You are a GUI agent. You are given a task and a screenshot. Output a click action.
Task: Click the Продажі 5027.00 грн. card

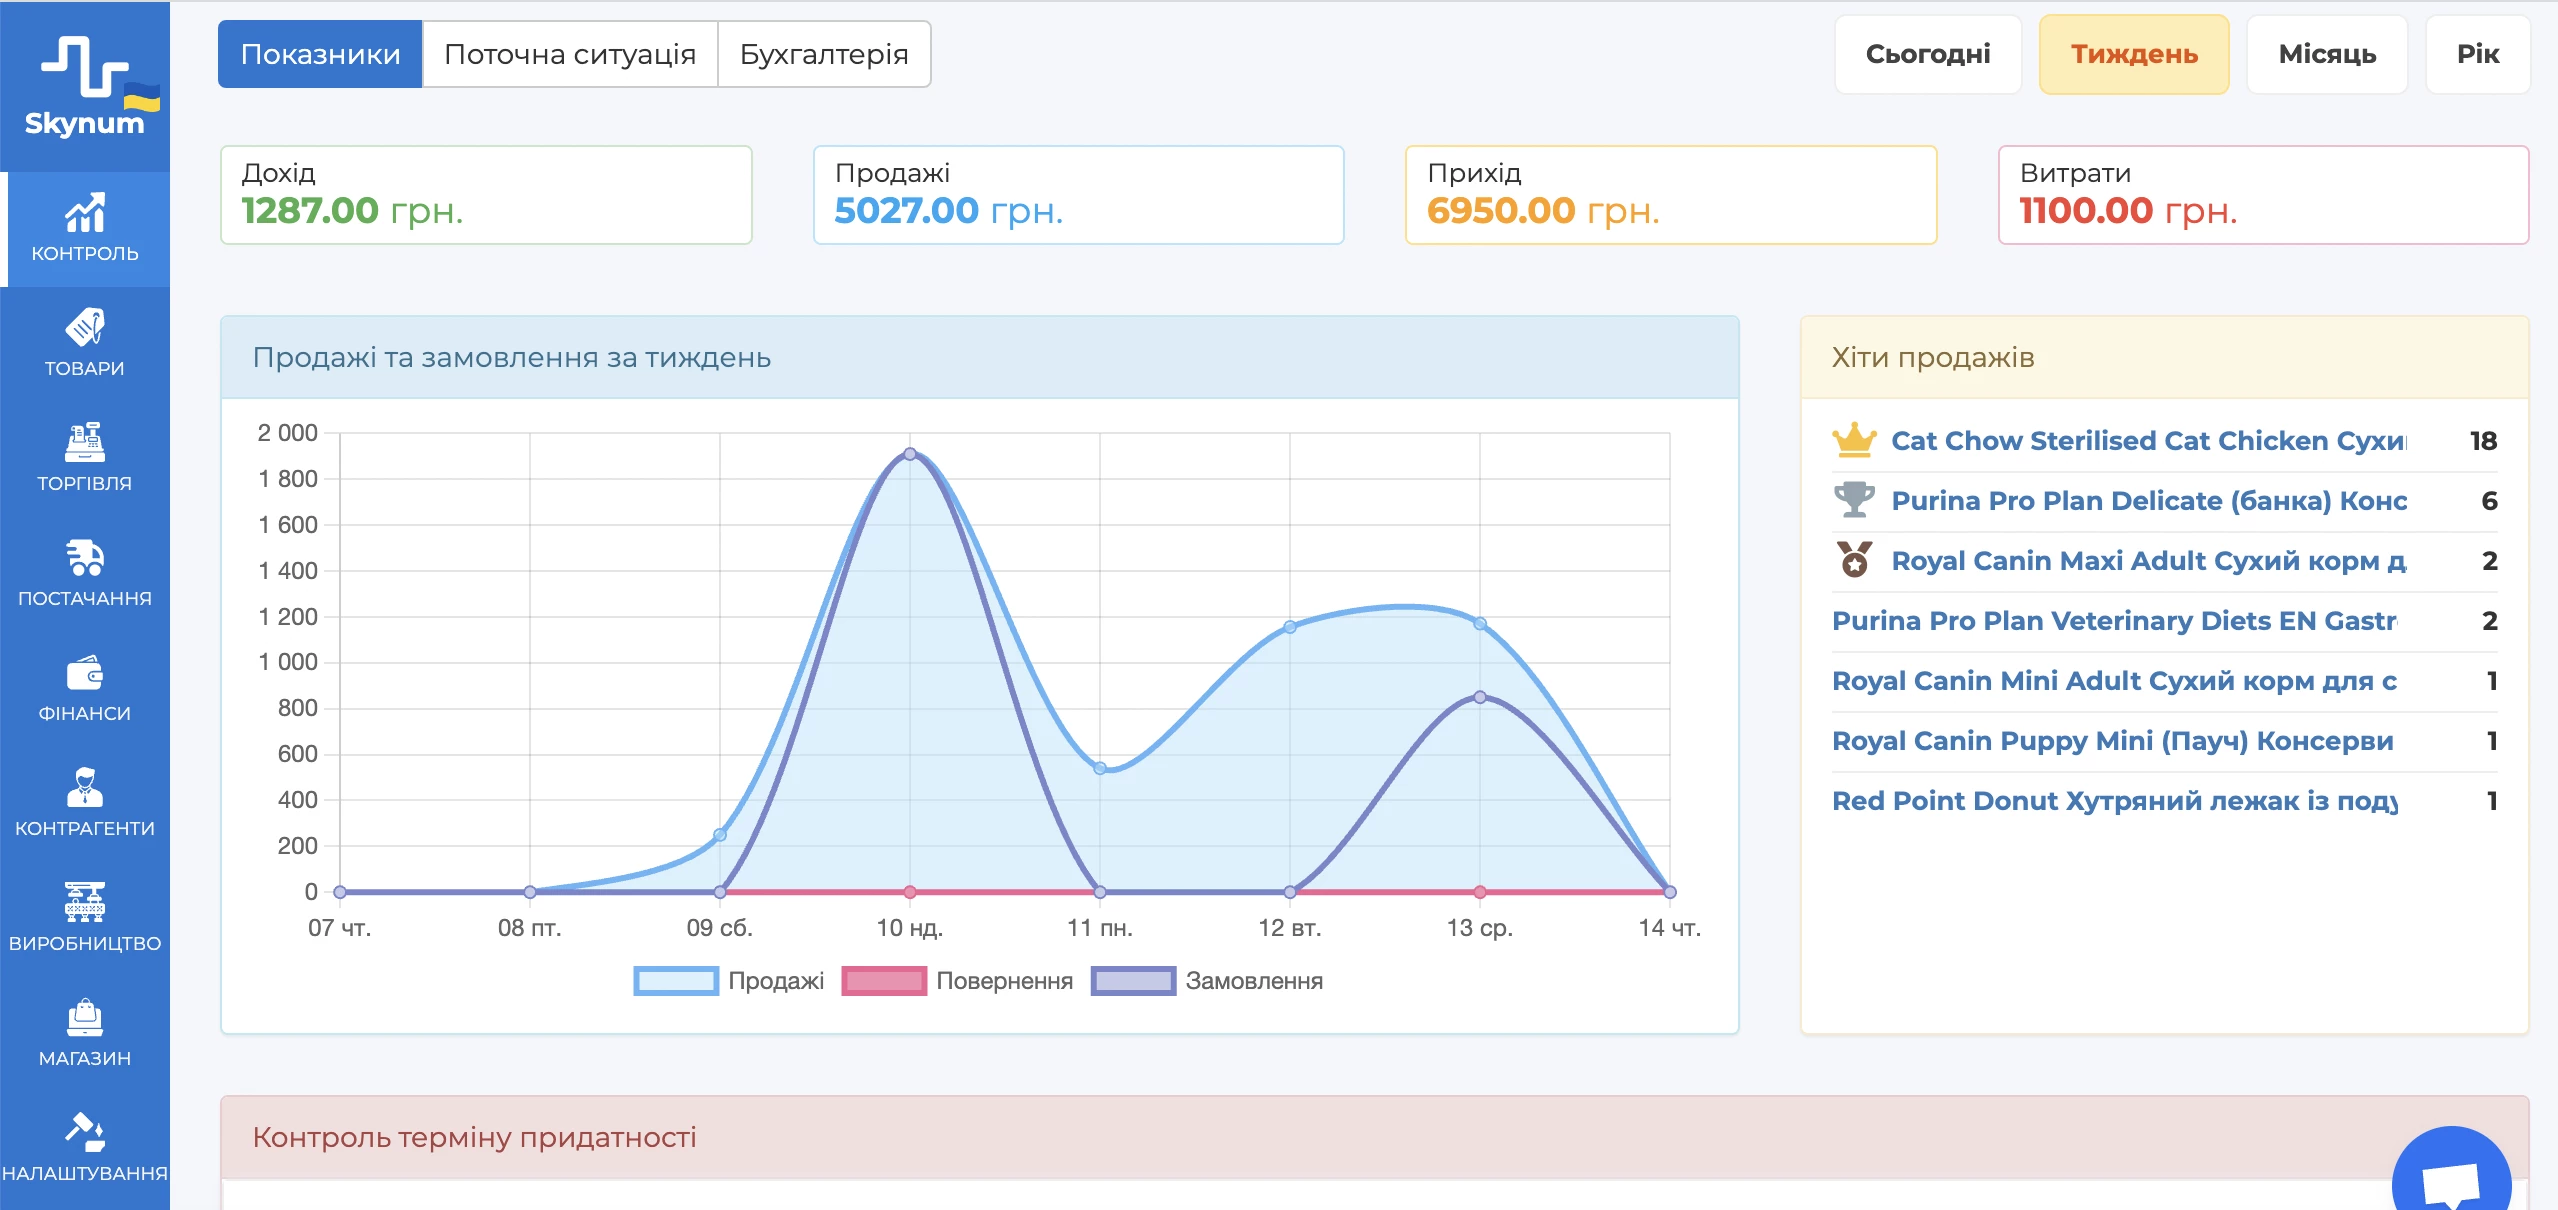(x=1079, y=195)
